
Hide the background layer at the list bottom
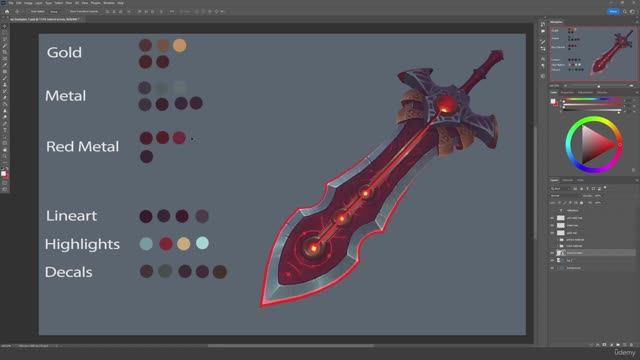point(552,268)
